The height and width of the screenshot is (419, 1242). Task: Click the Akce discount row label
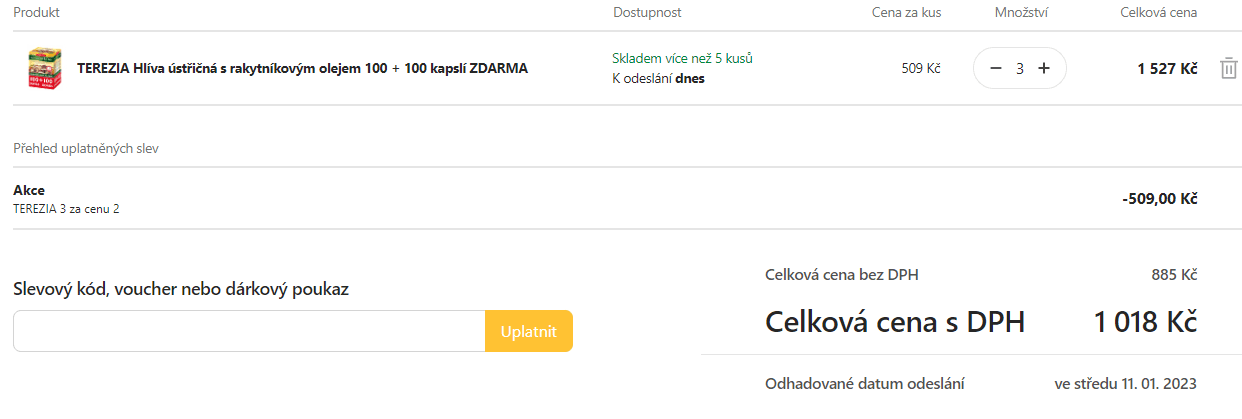coord(29,190)
